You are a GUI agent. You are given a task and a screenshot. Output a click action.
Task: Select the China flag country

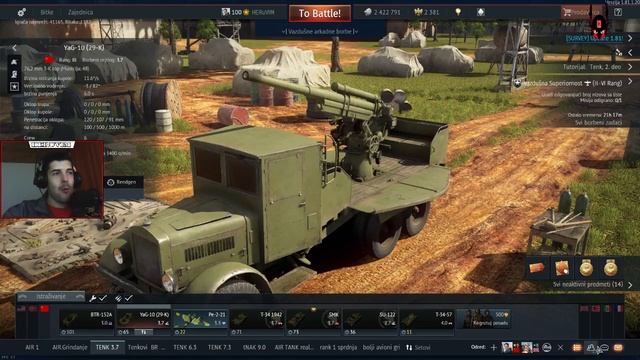click(44, 309)
